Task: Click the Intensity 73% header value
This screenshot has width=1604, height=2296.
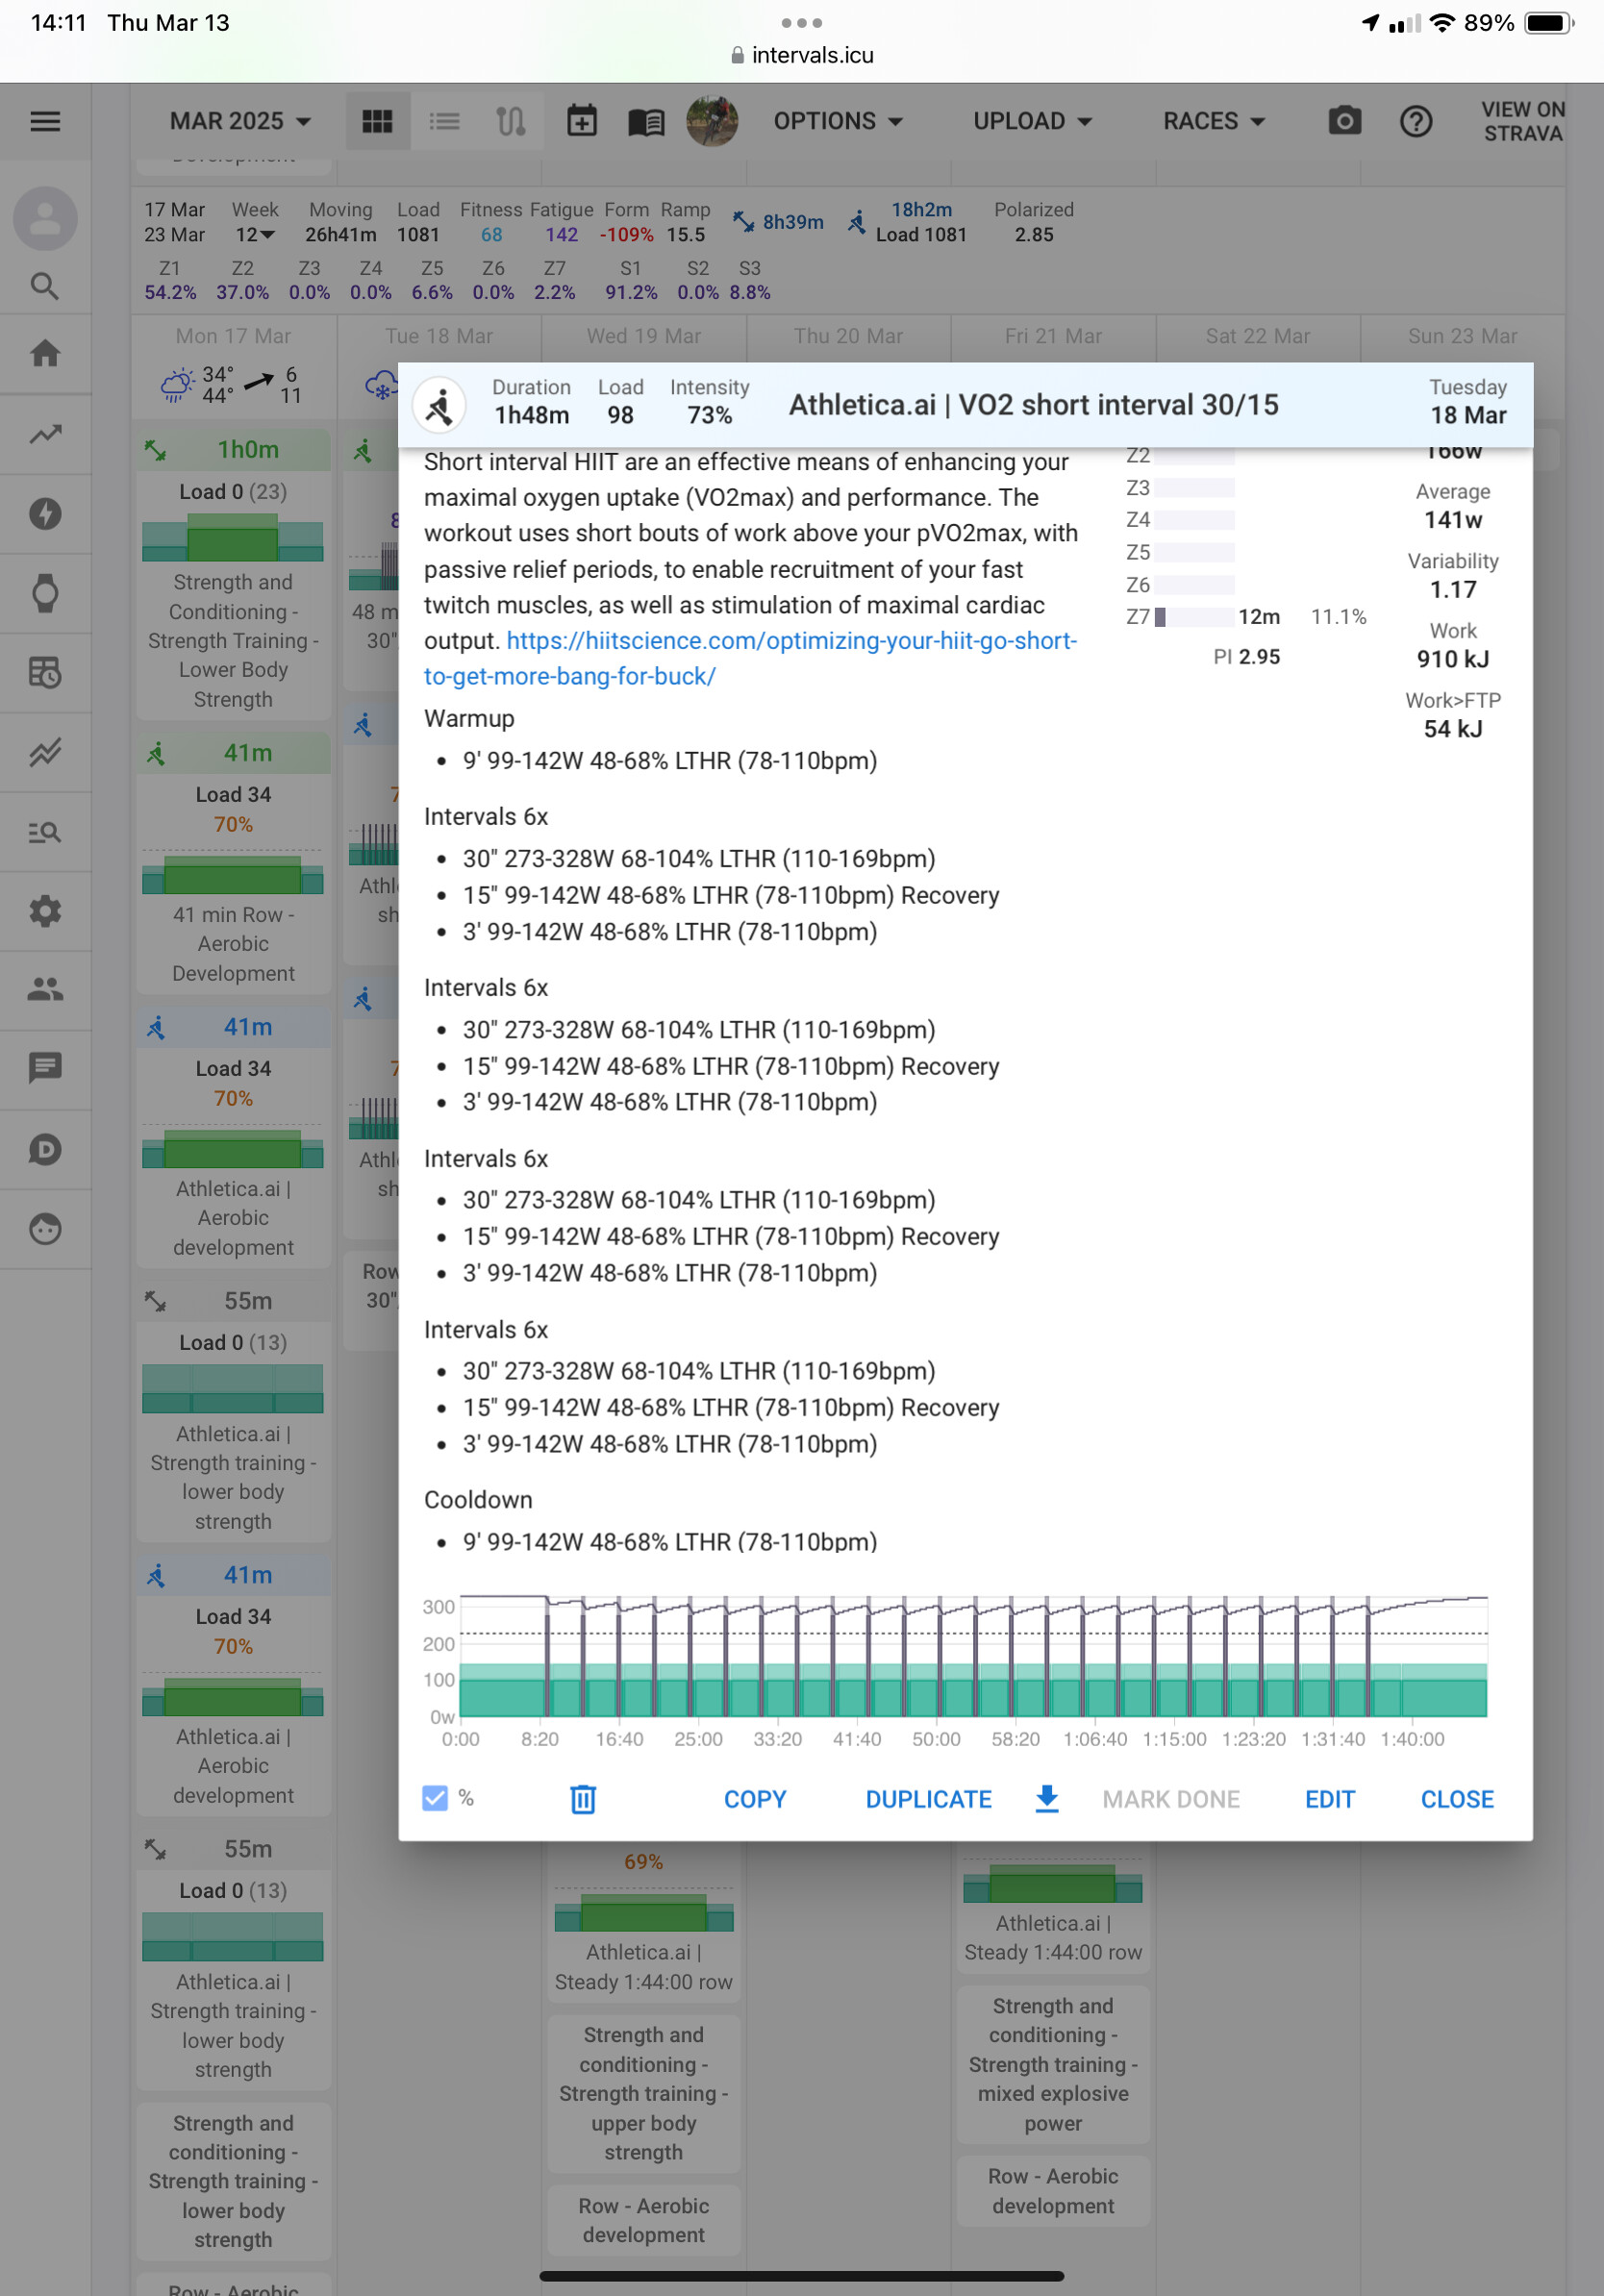Action: [x=709, y=415]
